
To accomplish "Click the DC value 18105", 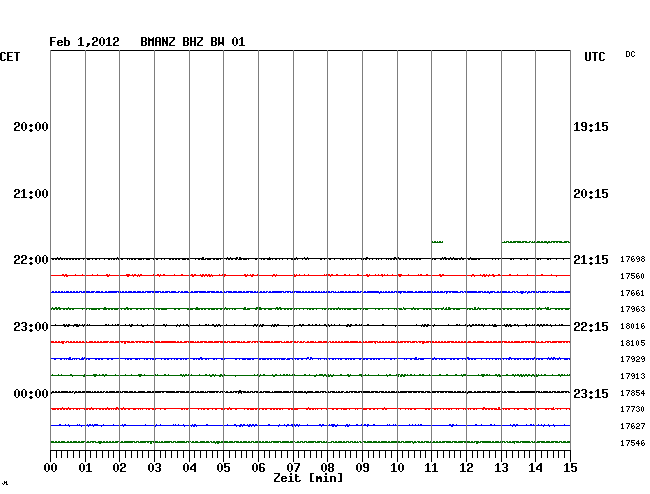I will click(x=633, y=343).
